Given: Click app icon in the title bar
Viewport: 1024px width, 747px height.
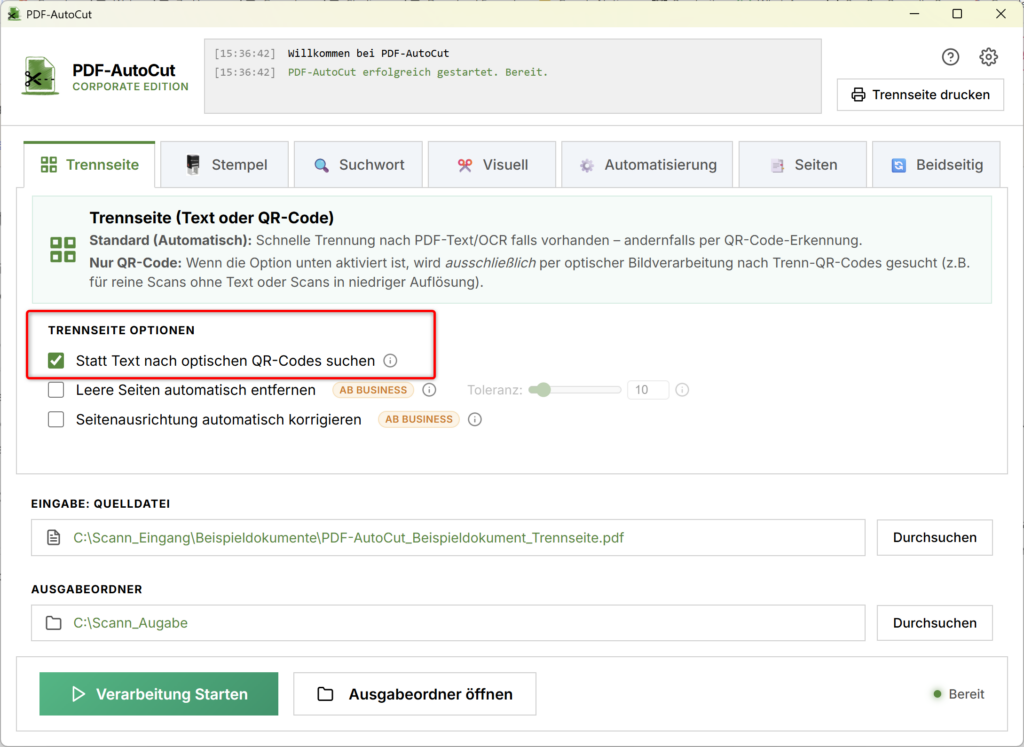Looking at the screenshot, I should 13,14.
